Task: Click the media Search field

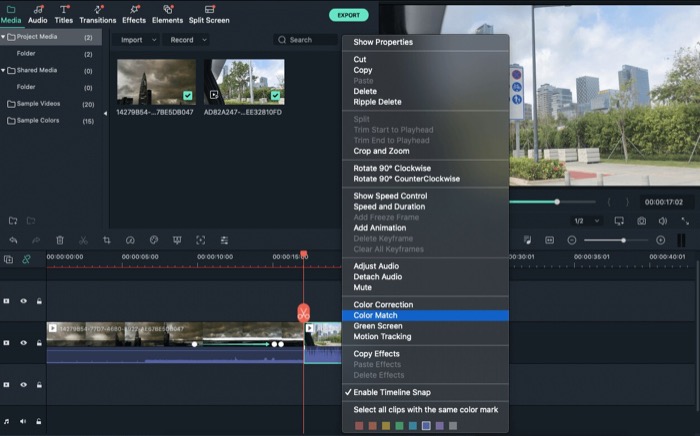Action: click(x=305, y=40)
